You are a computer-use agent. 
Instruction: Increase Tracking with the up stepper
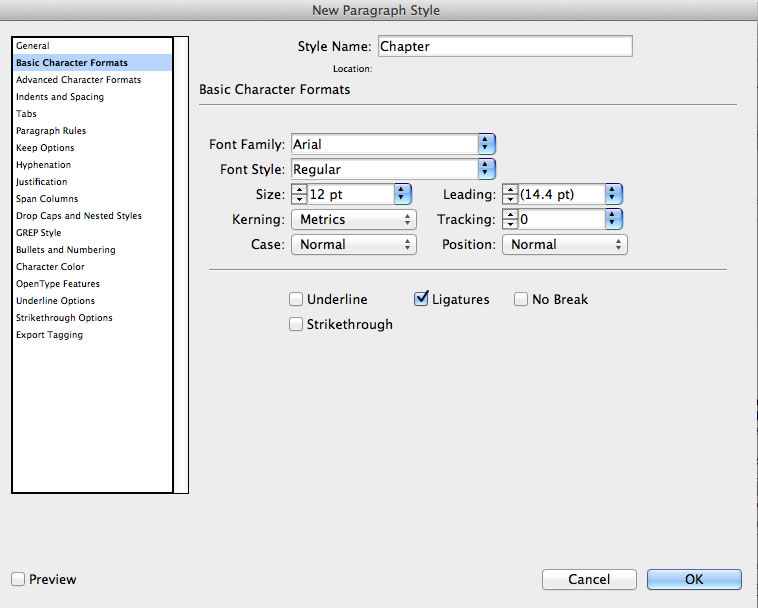click(510, 215)
